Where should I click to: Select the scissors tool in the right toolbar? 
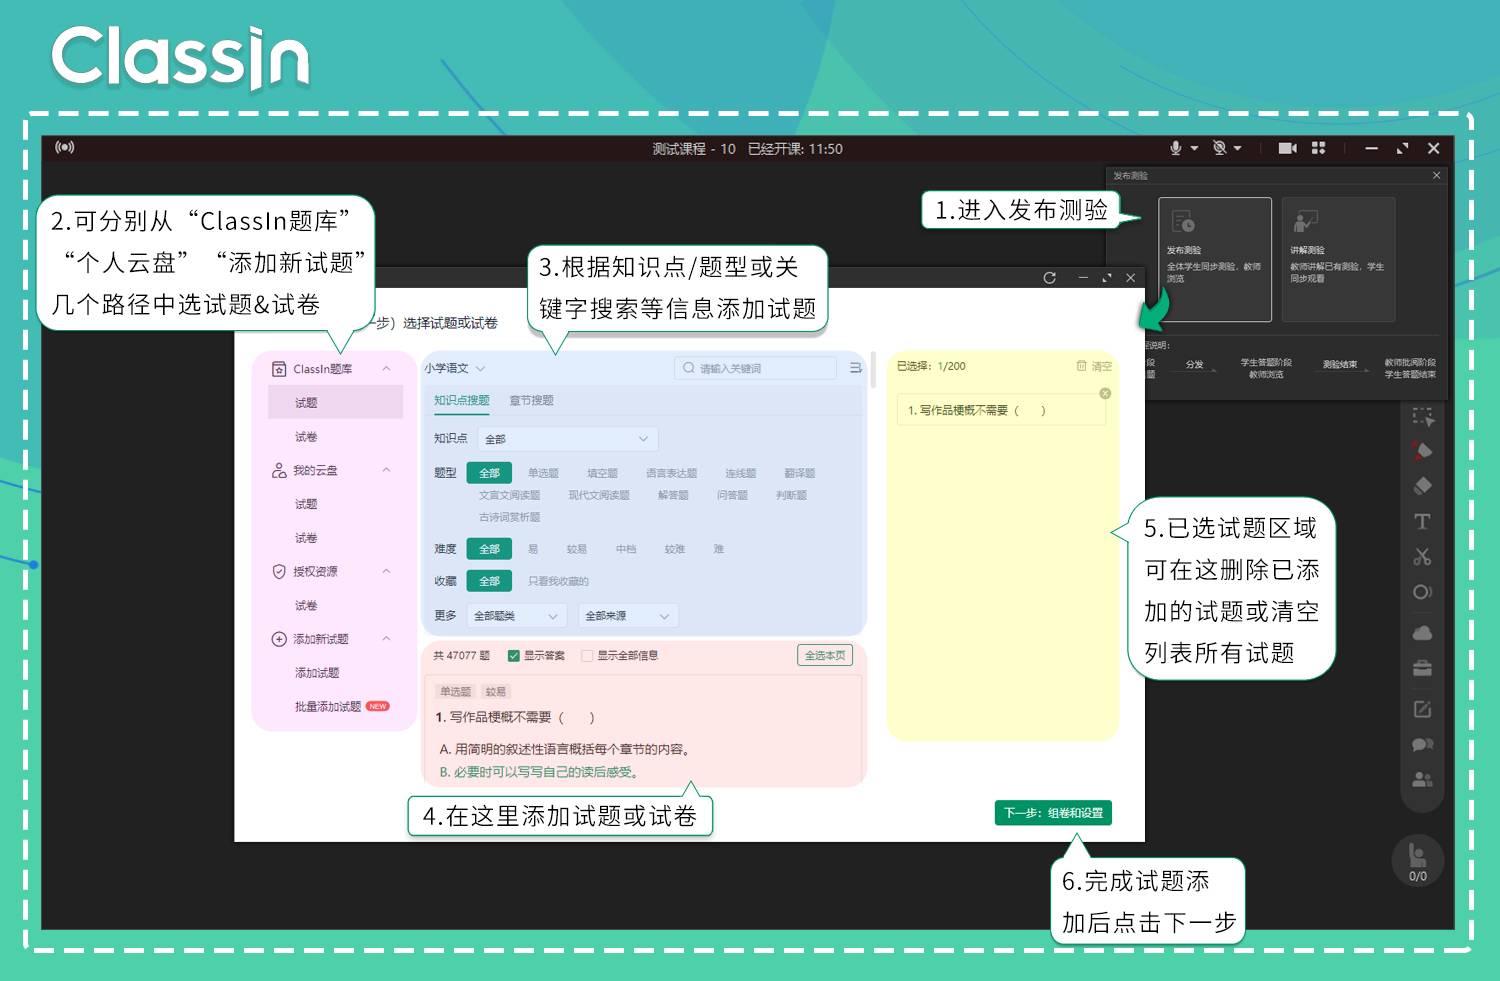[x=1422, y=557]
